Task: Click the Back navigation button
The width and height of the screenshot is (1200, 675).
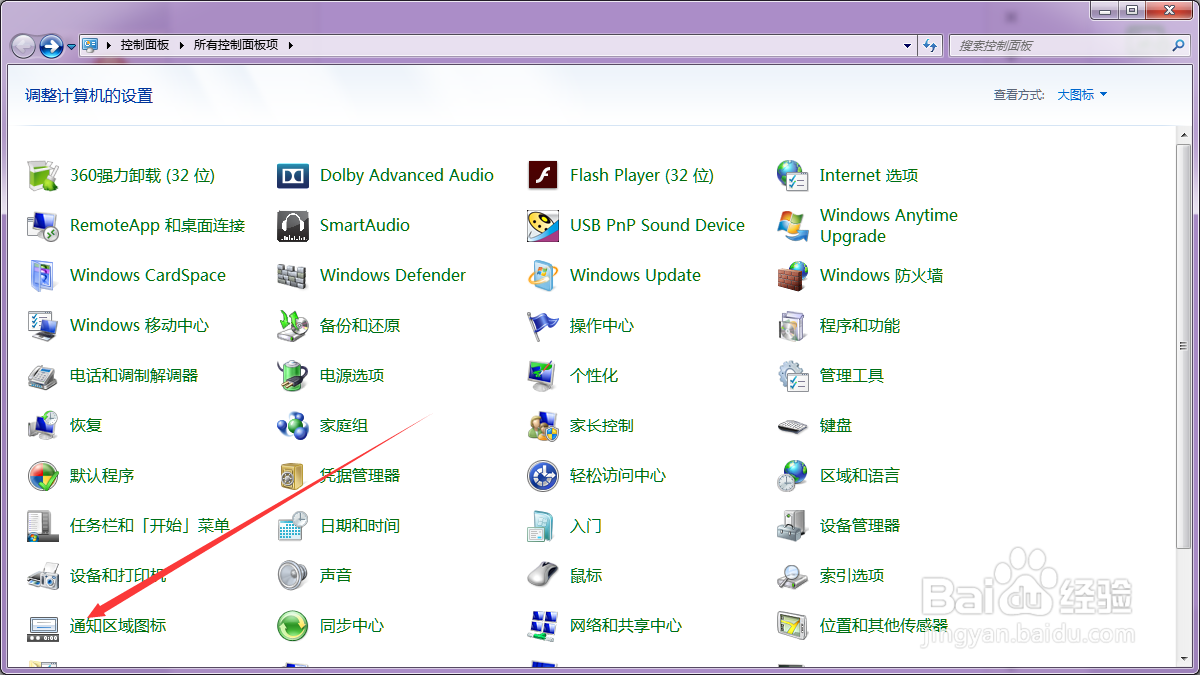Action: (21, 45)
